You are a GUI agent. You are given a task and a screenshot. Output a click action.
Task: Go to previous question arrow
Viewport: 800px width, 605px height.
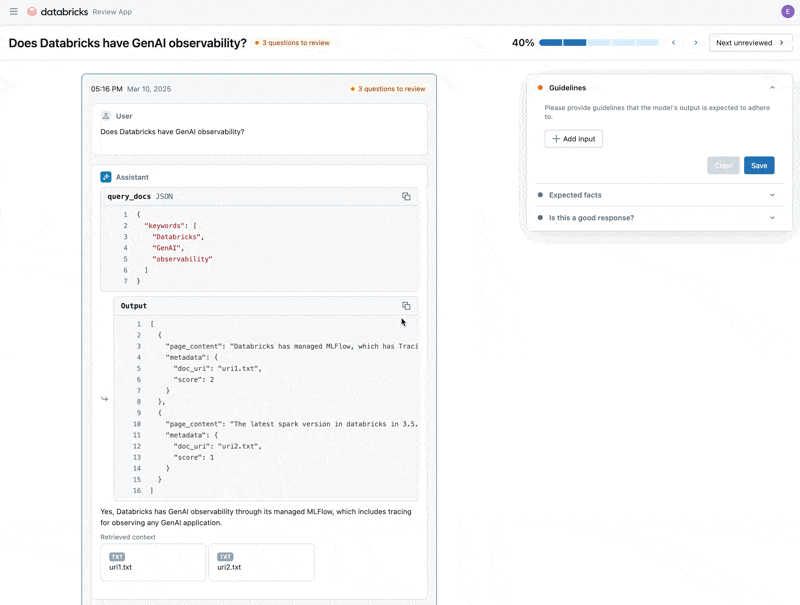[674, 43]
